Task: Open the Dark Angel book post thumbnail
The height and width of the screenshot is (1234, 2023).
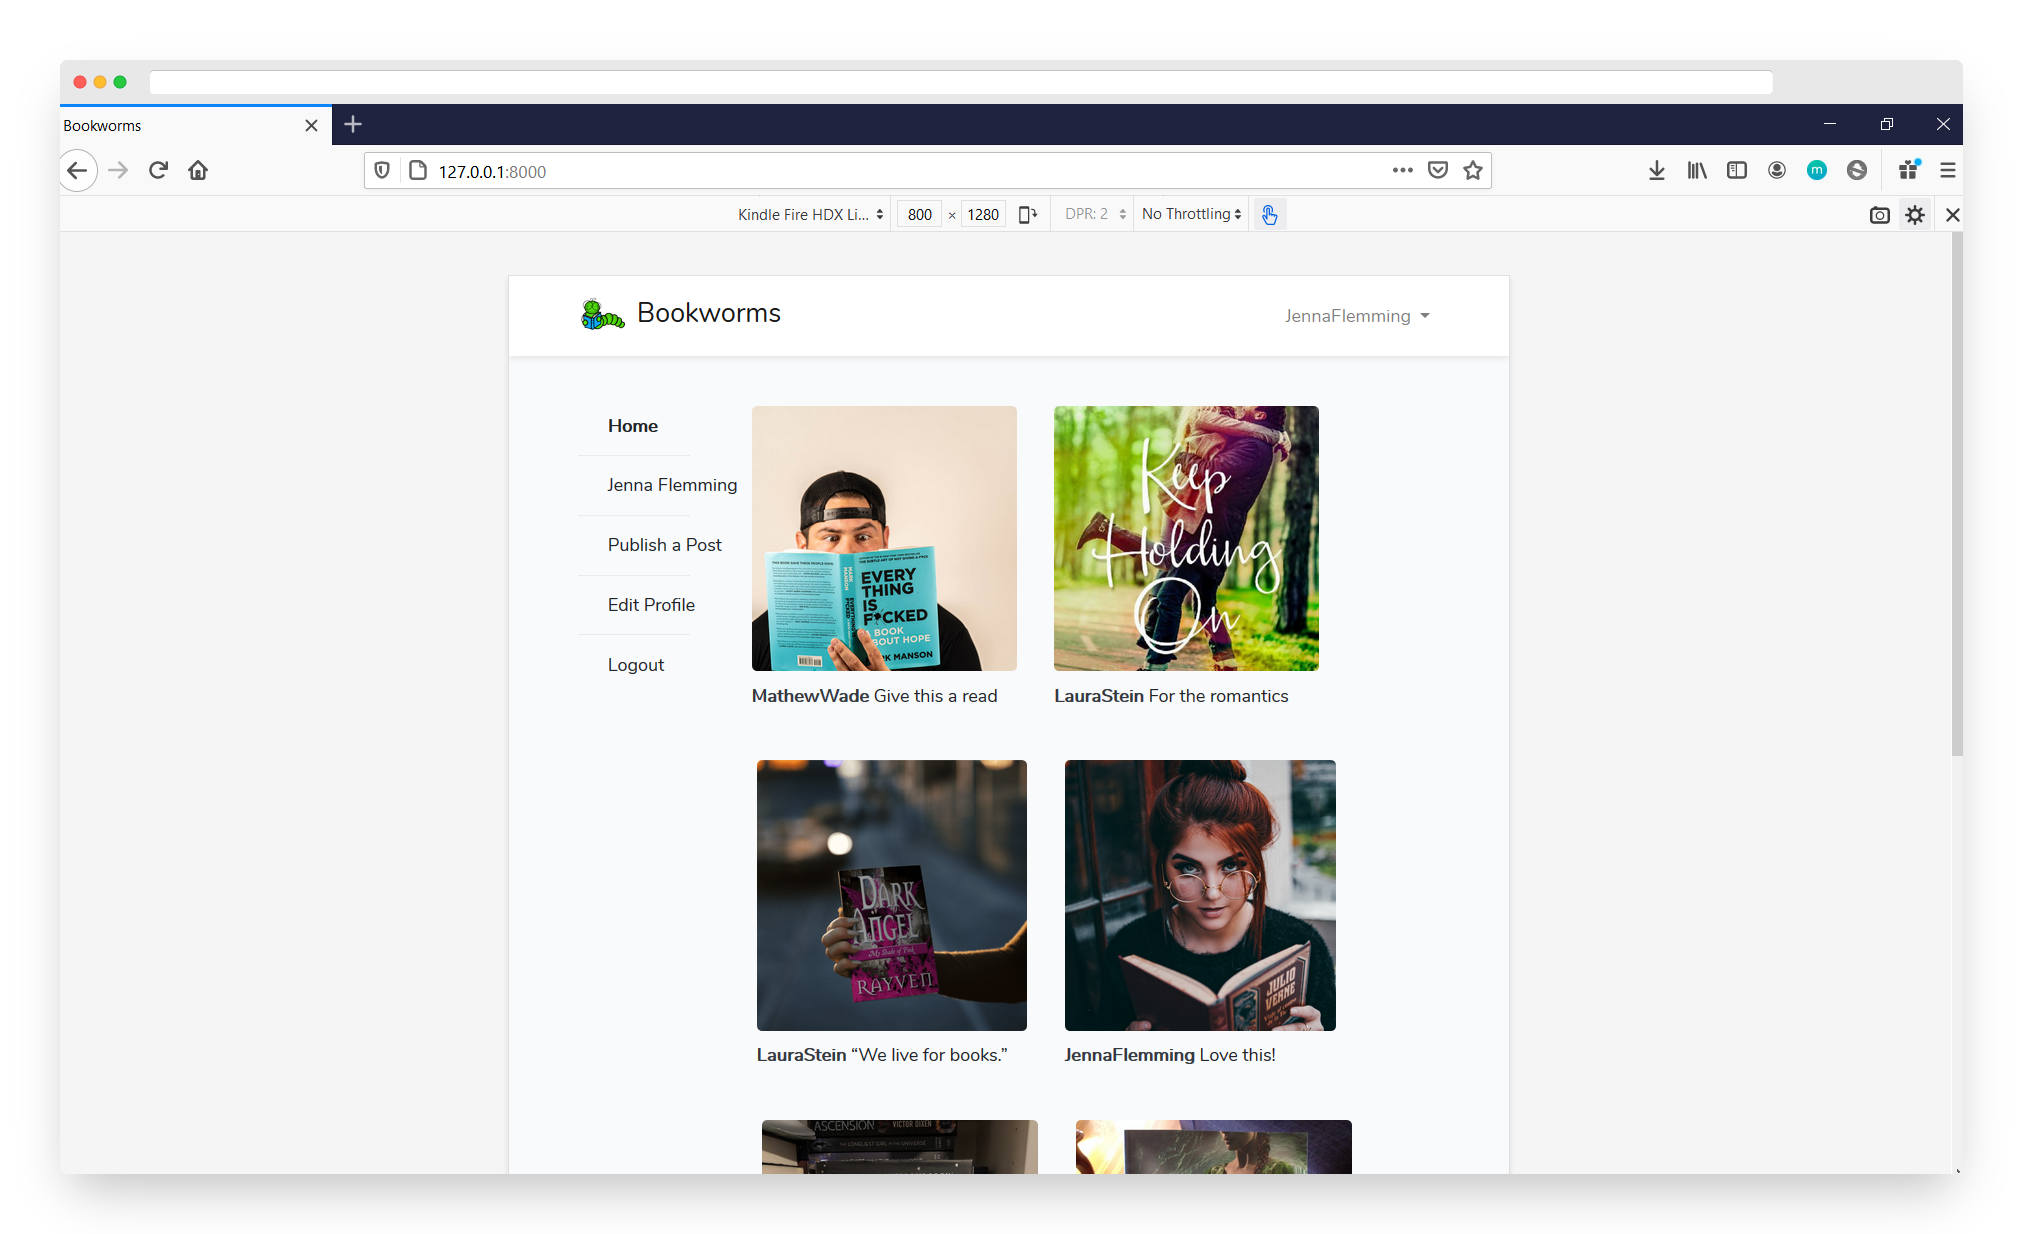Action: (891, 895)
